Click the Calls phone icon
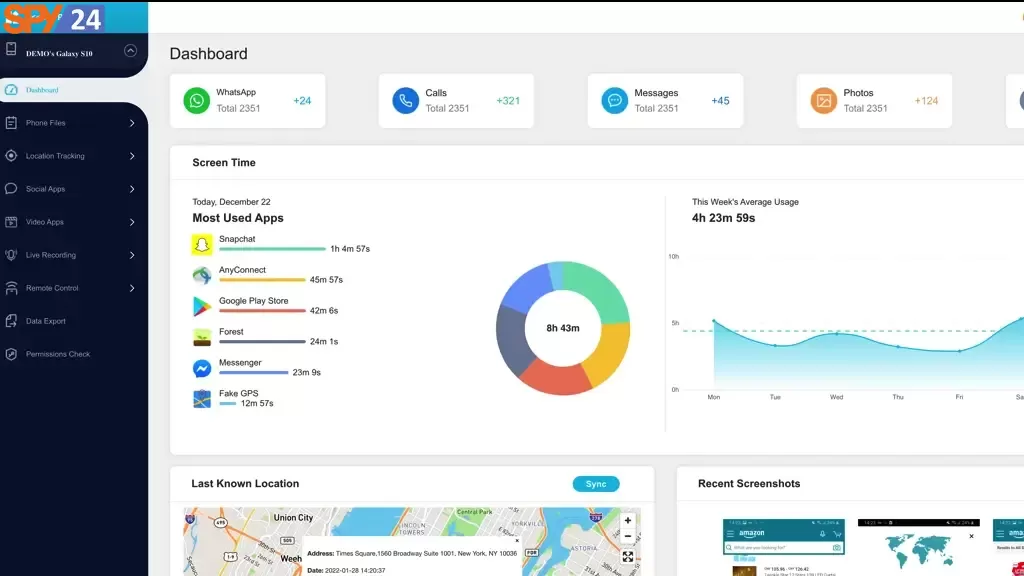 click(x=406, y=101)
